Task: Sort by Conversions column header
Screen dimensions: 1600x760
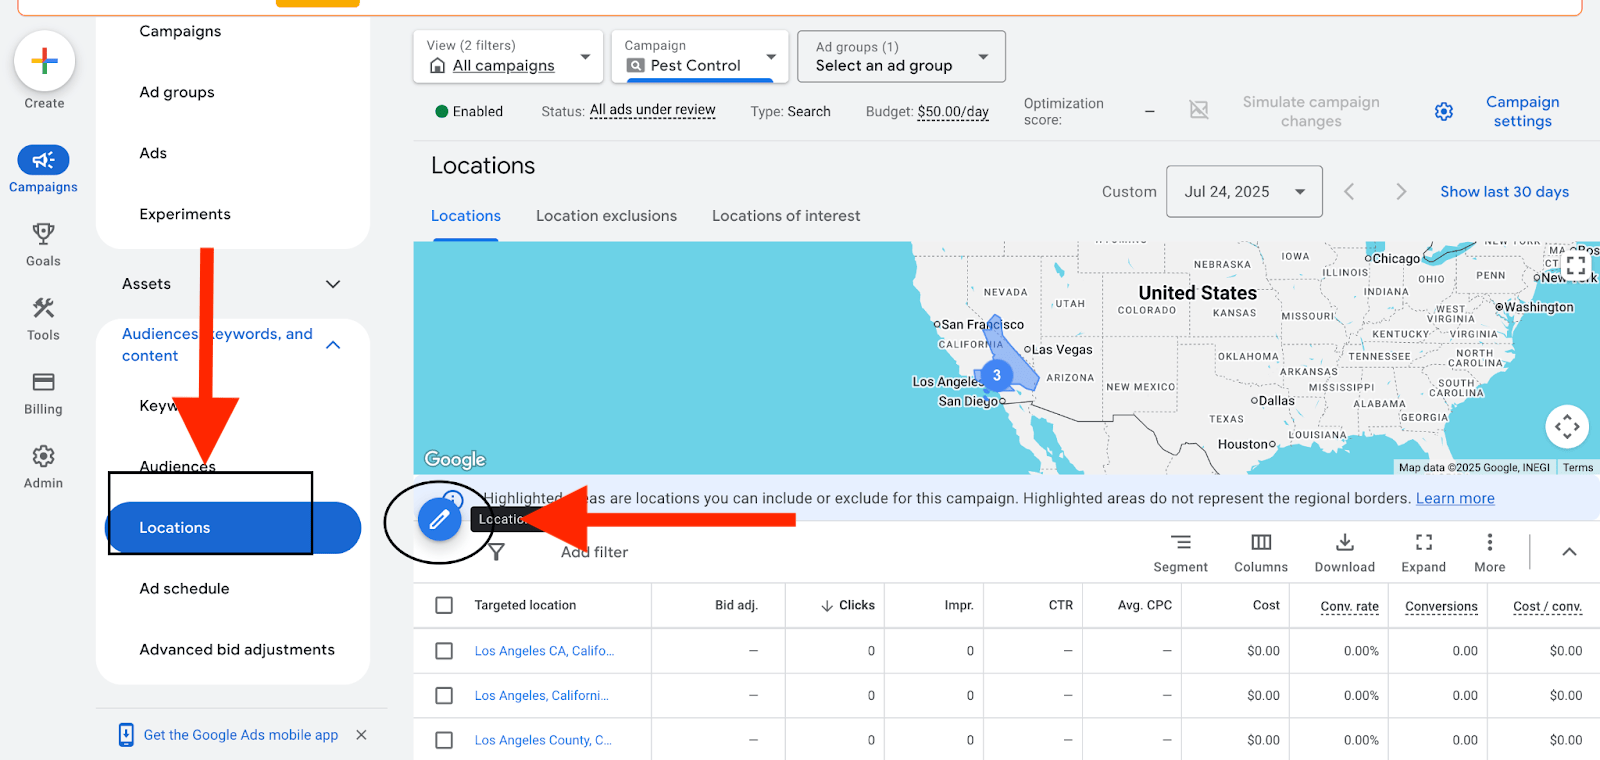Action: click(1441, 606)
